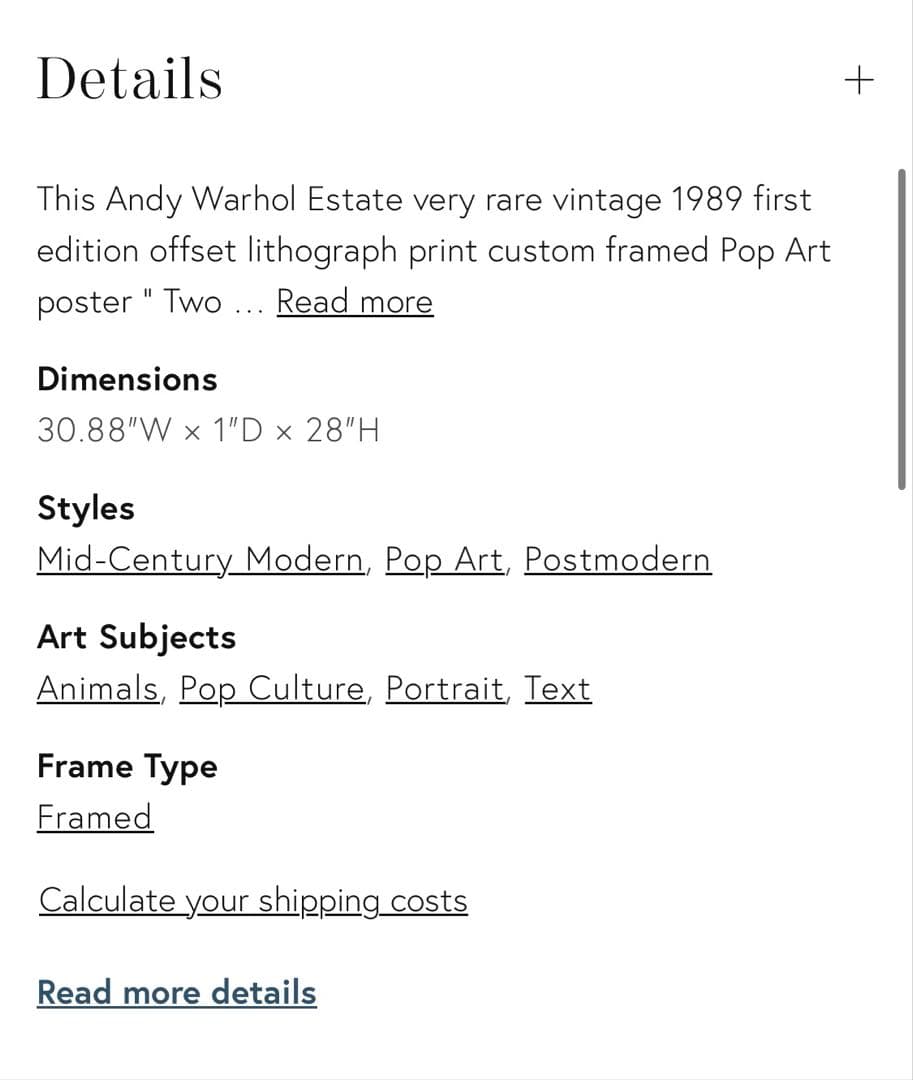
Task: Open the Framed frame type link
Action: click(95, 818)
